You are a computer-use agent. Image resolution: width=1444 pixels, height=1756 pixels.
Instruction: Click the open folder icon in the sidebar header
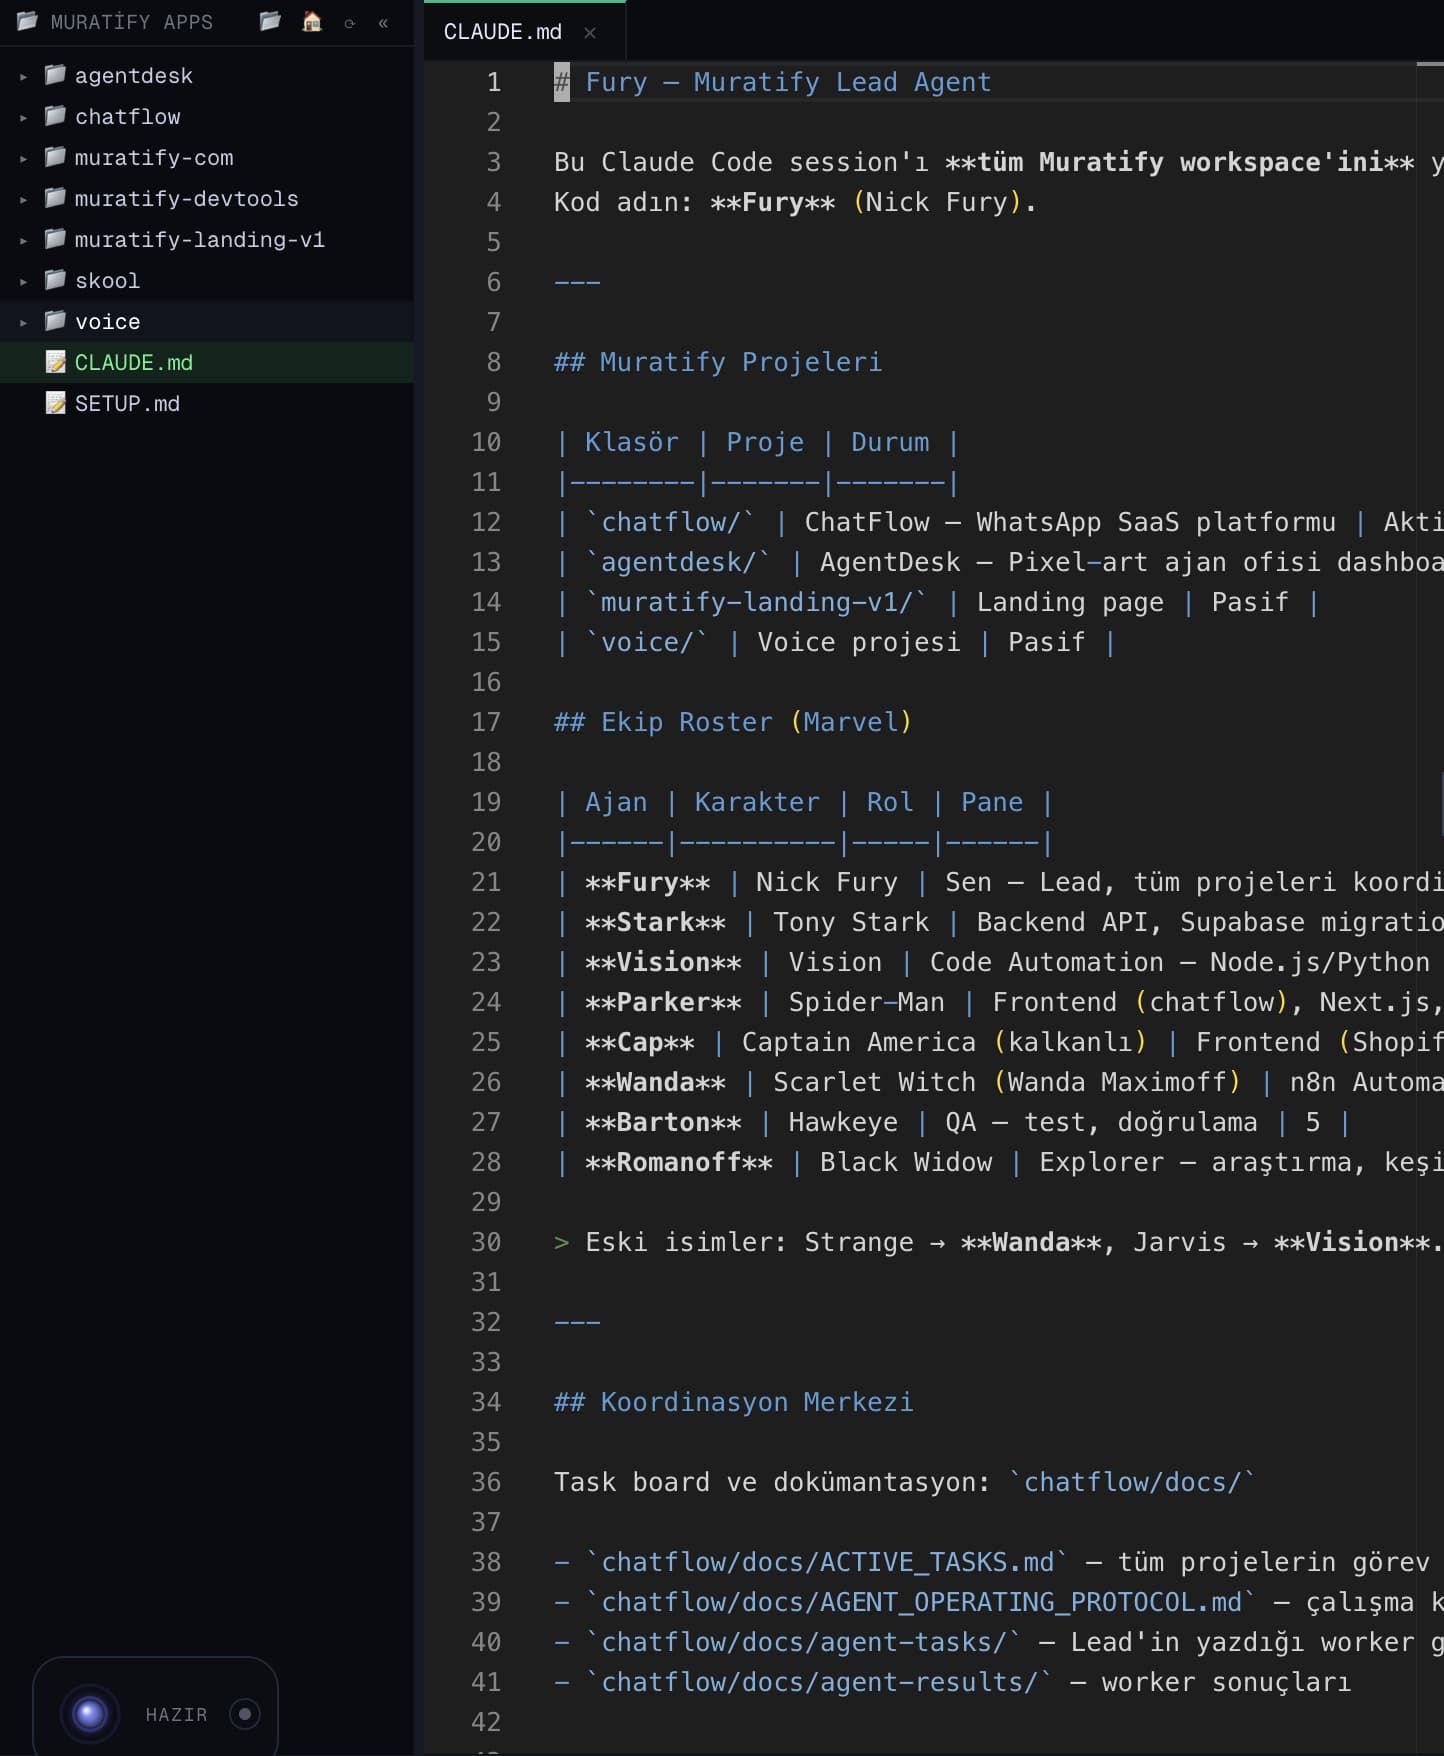point(269,21)
